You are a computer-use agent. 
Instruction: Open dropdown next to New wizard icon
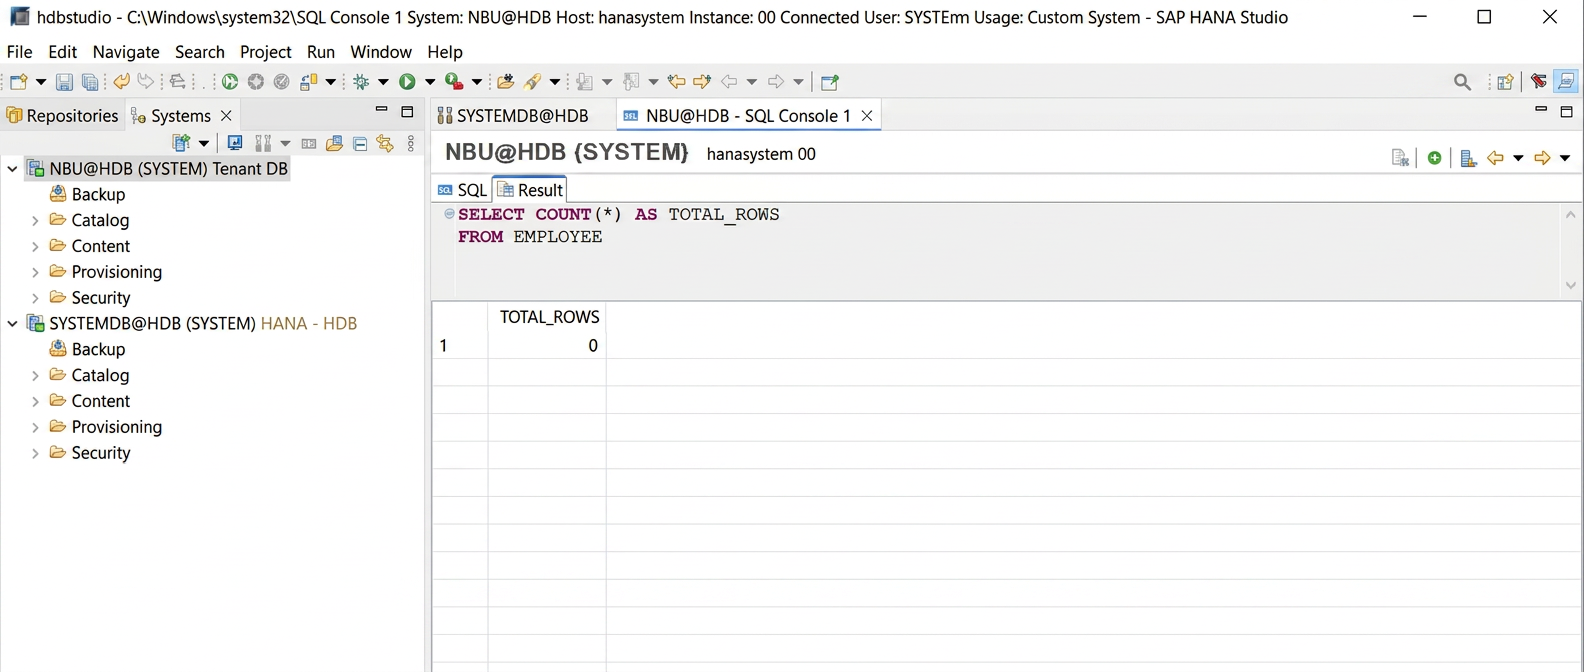click(41, 82)
